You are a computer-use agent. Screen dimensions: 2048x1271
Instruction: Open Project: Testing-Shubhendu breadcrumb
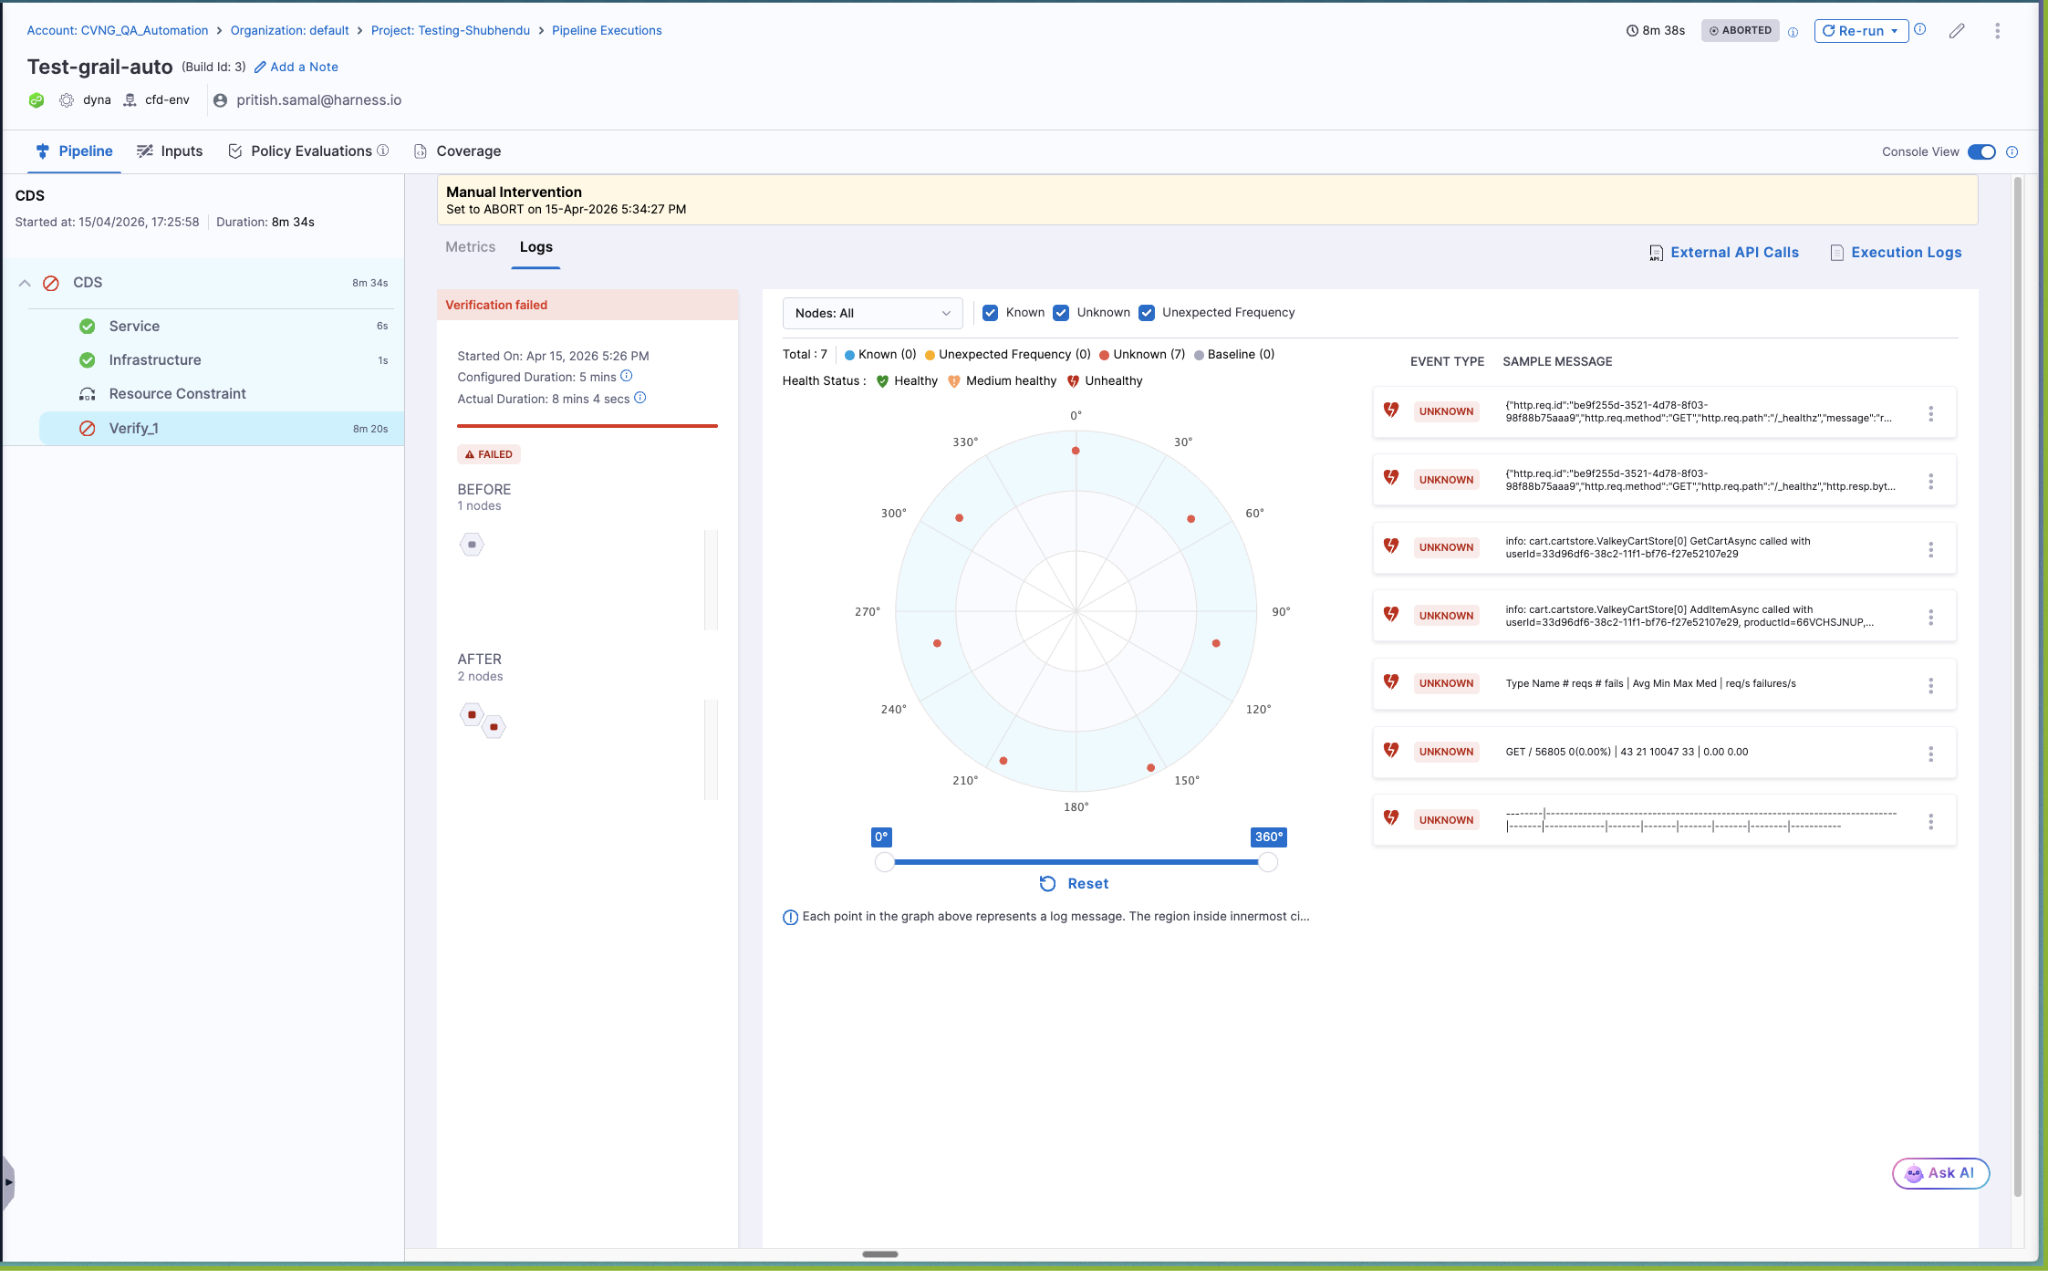450,30
